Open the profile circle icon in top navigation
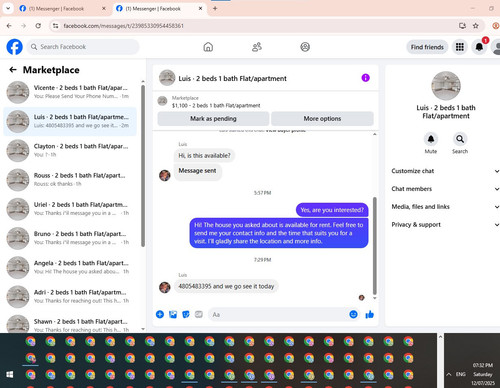 coord(305,47)
